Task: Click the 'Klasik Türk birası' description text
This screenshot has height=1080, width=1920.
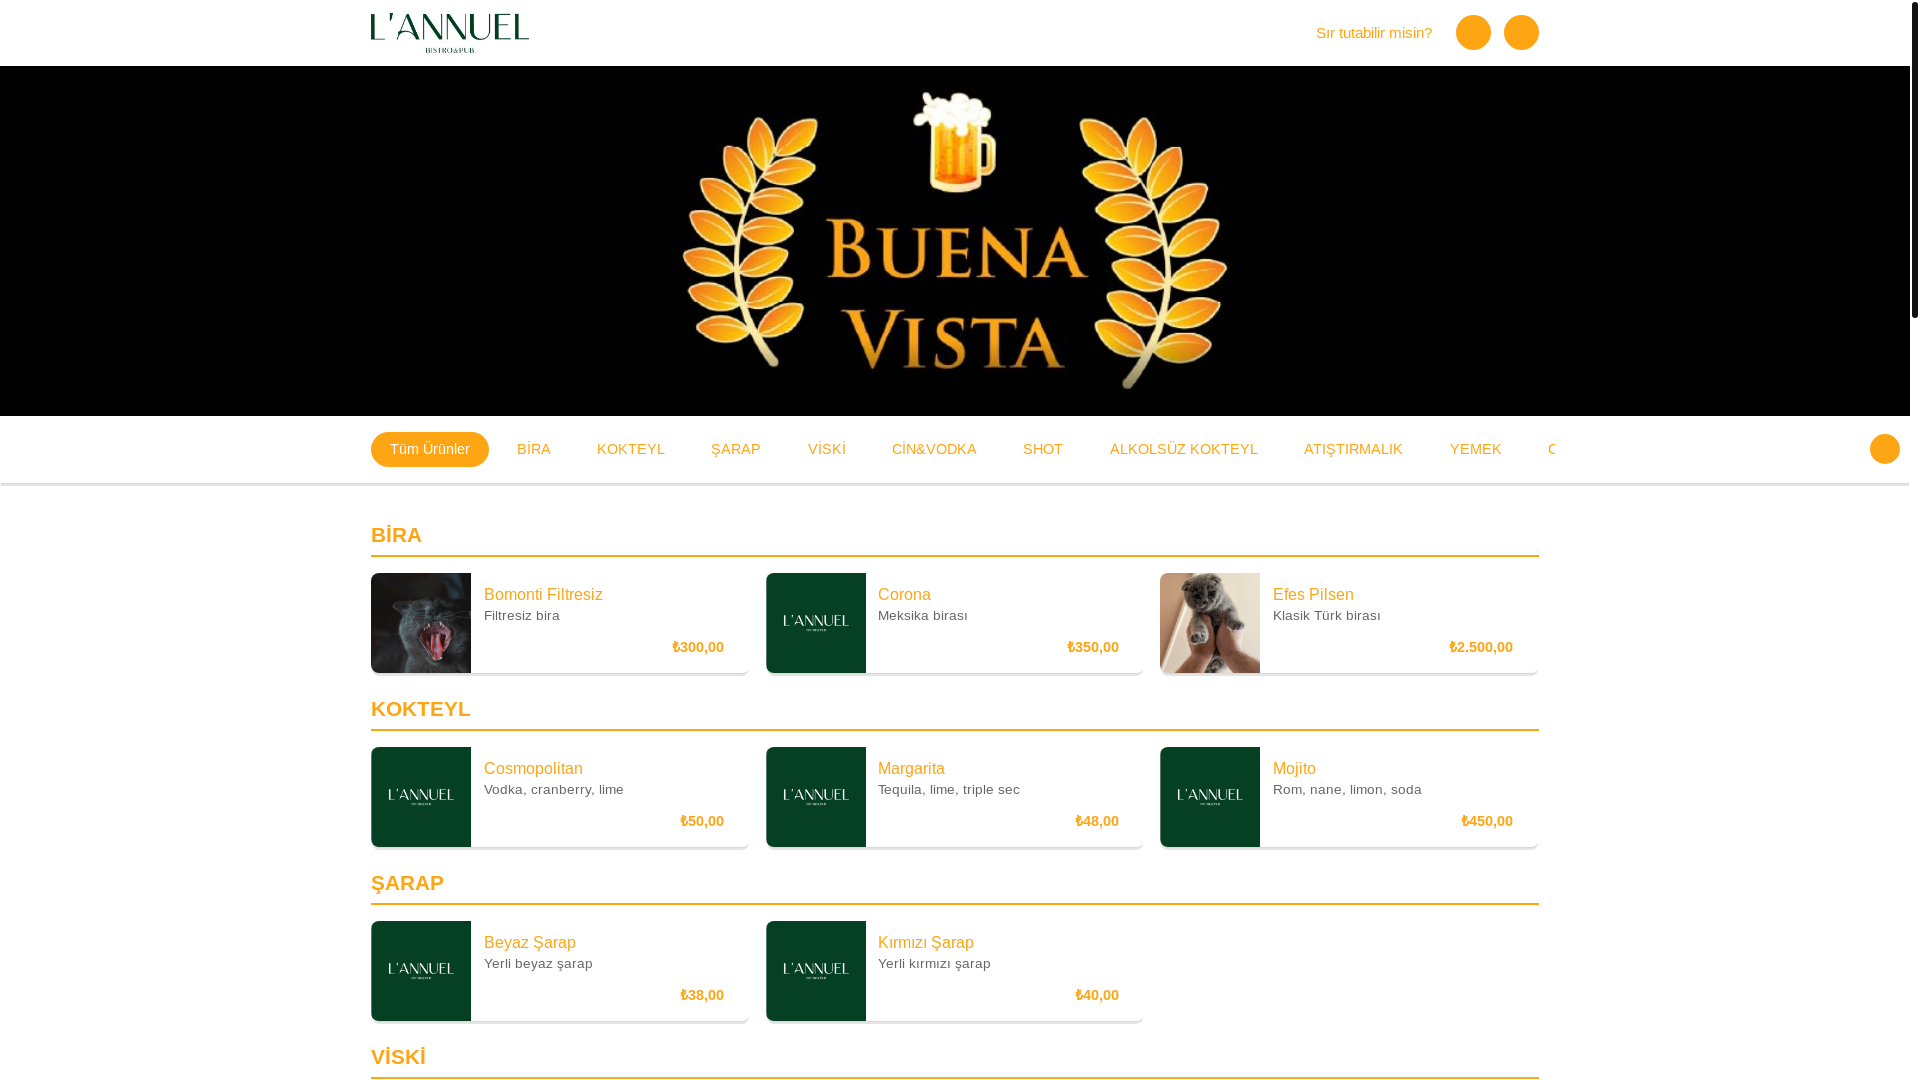Action: point(1327,615)
